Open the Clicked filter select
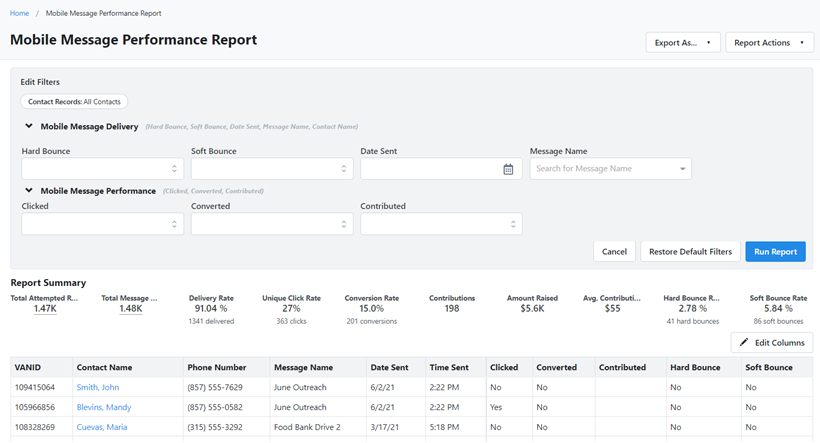This screenshot has width=820, height=443. pos(102,224)
